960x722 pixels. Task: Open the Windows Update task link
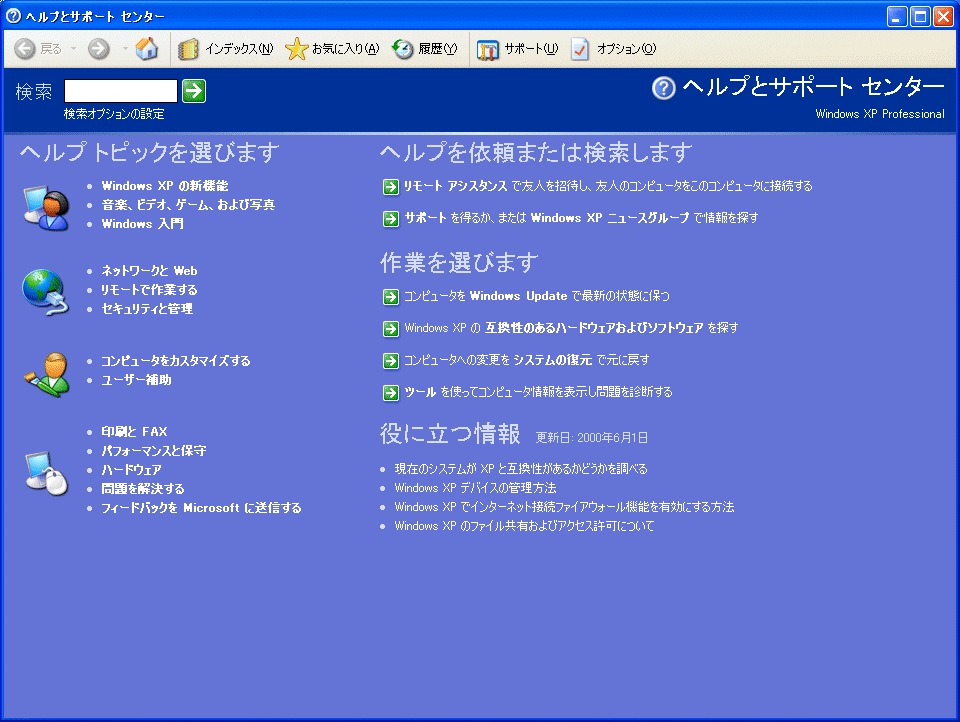point(519,296)
